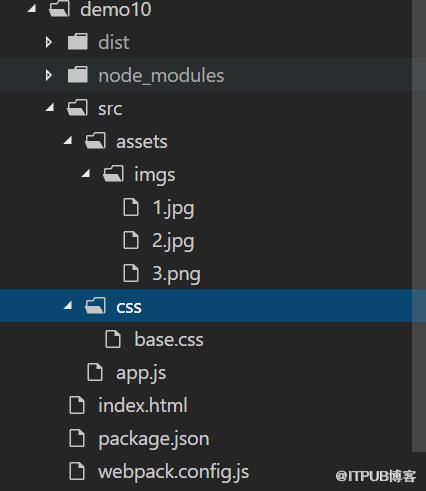Click the file icon beside 1.jpg
The width and height of the screenshot is (426, 491).
pos(131,207)
